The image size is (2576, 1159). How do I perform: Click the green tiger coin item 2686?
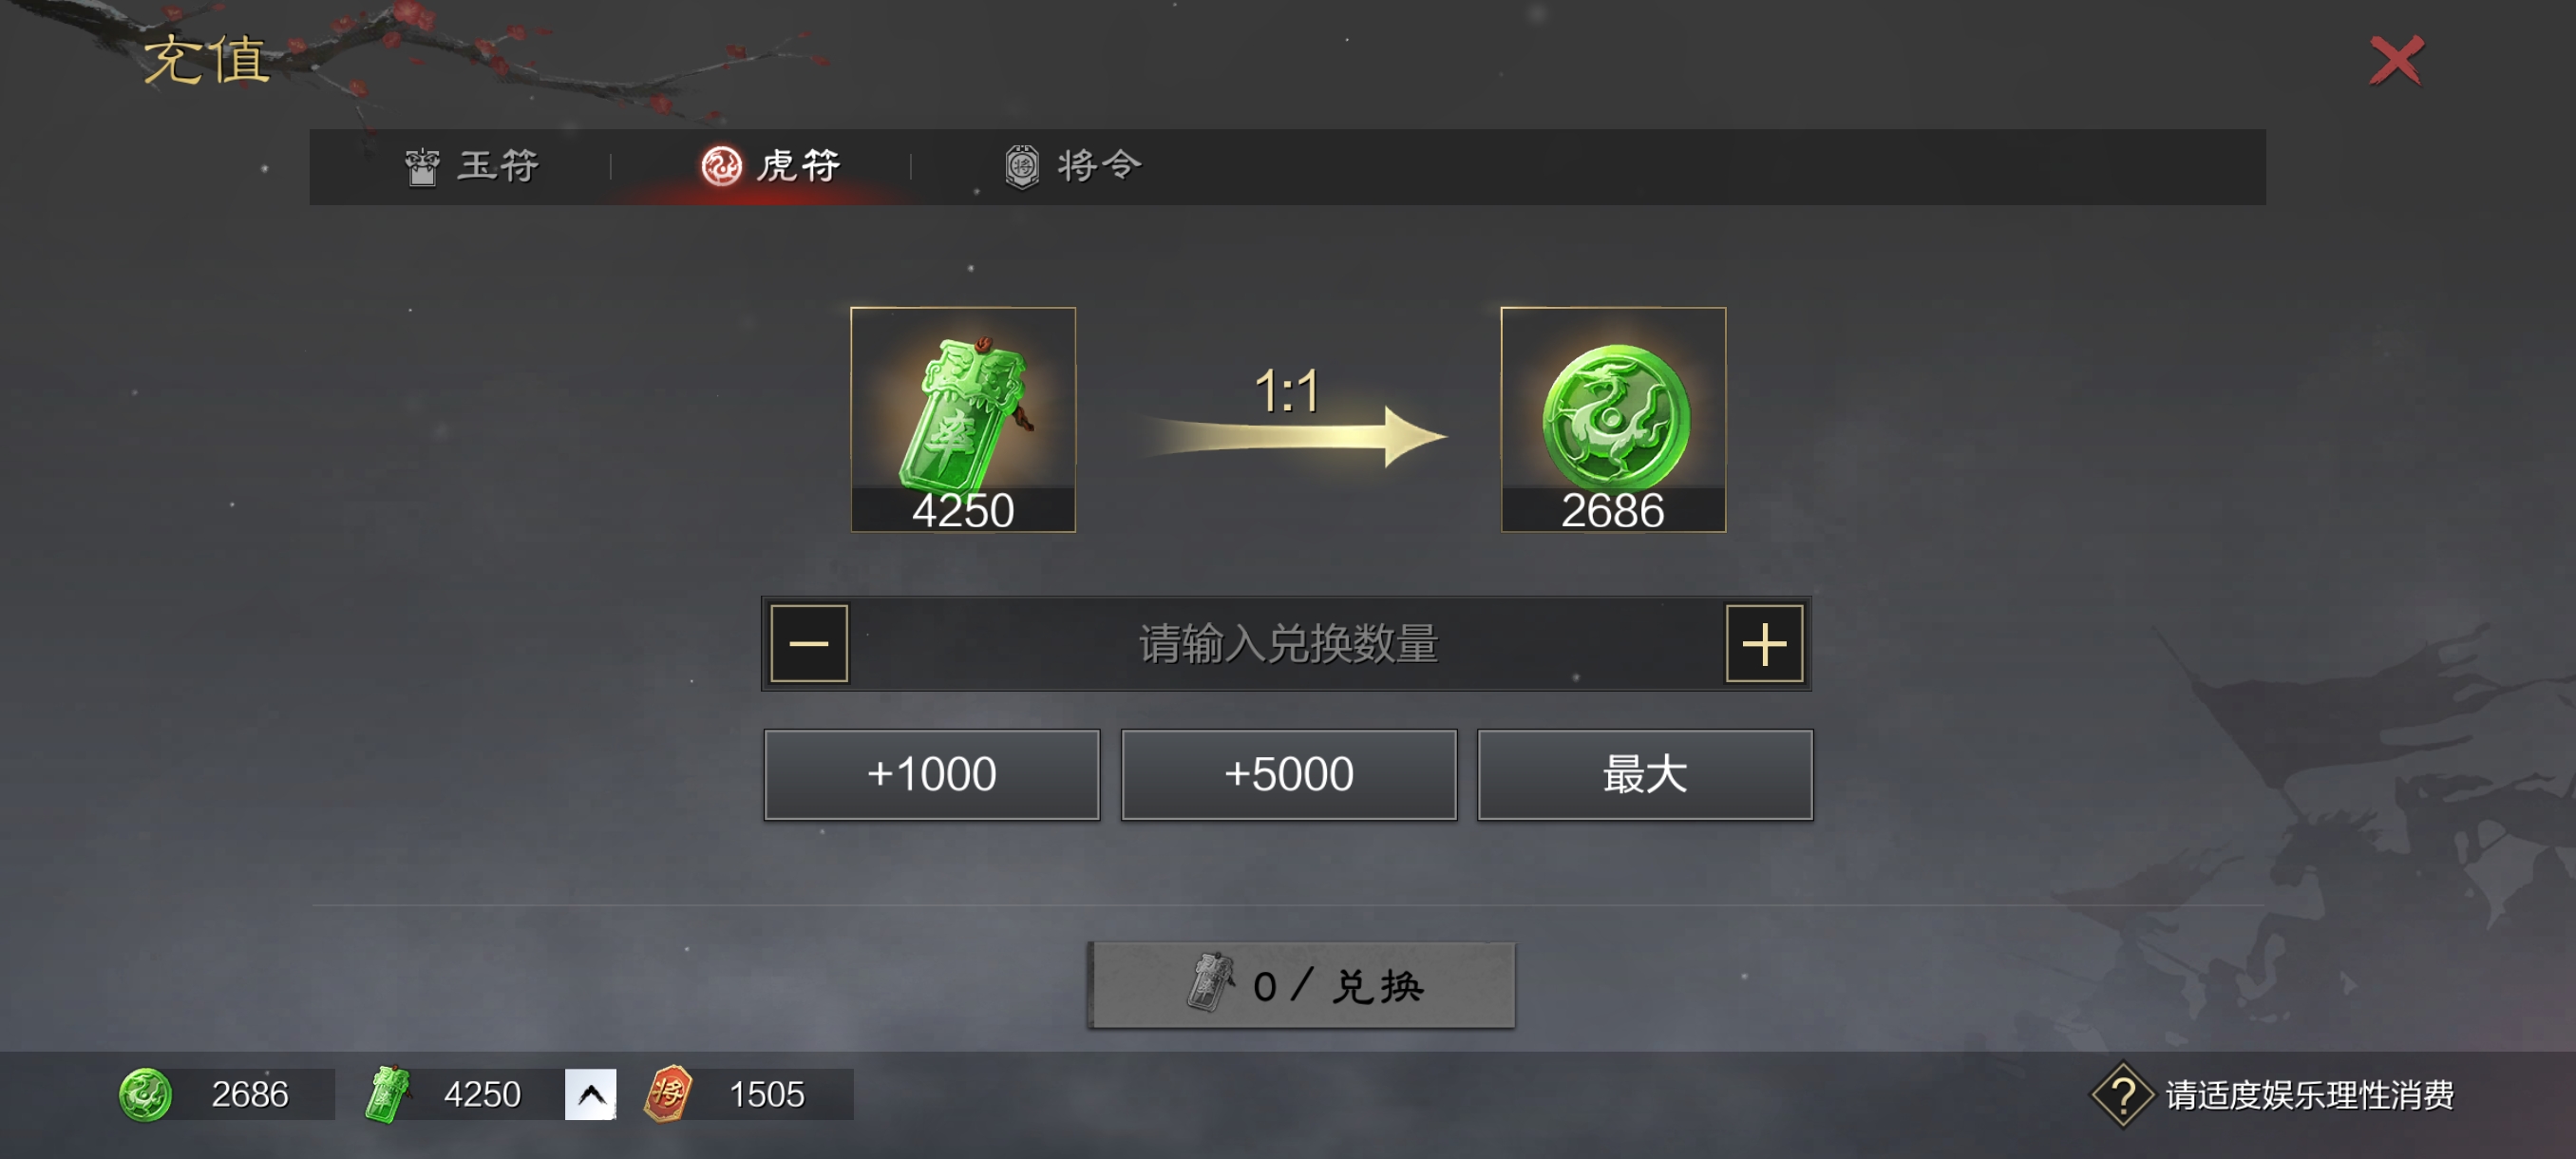click(x=1613, y=419)
